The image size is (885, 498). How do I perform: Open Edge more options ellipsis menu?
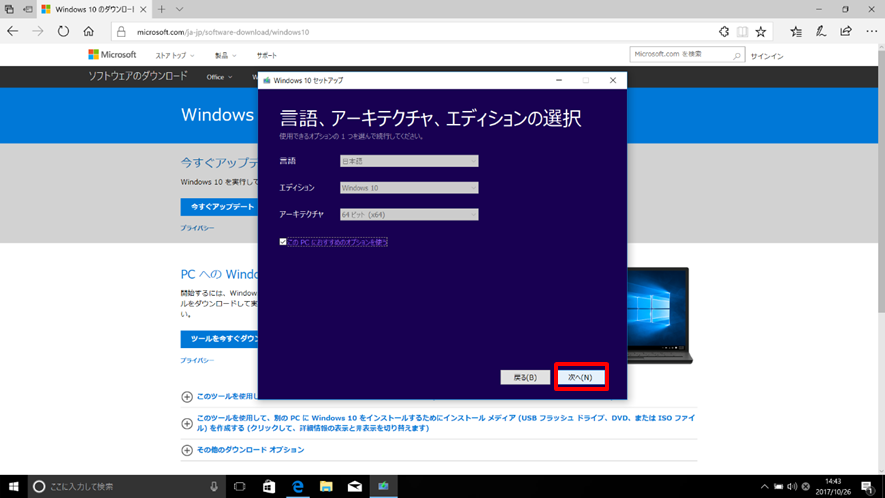click(871, 32)
